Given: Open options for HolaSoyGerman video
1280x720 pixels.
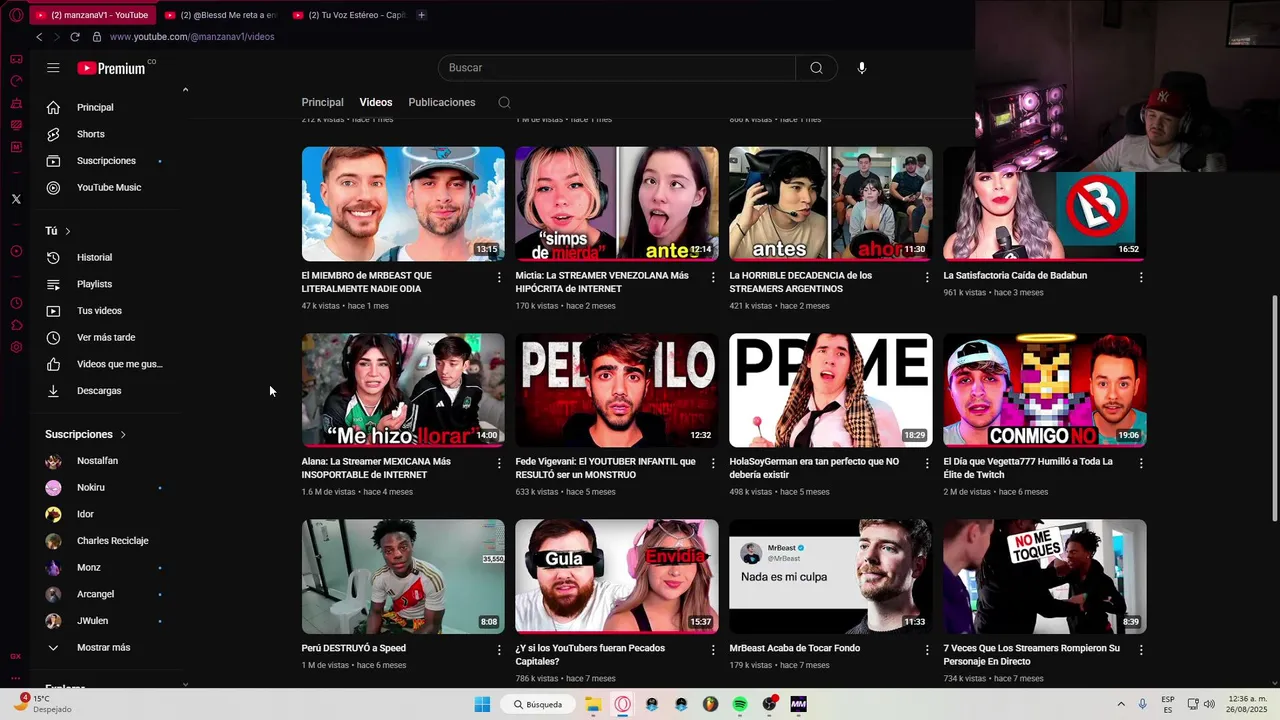Looking at the screenshot, I should (927, 463).
